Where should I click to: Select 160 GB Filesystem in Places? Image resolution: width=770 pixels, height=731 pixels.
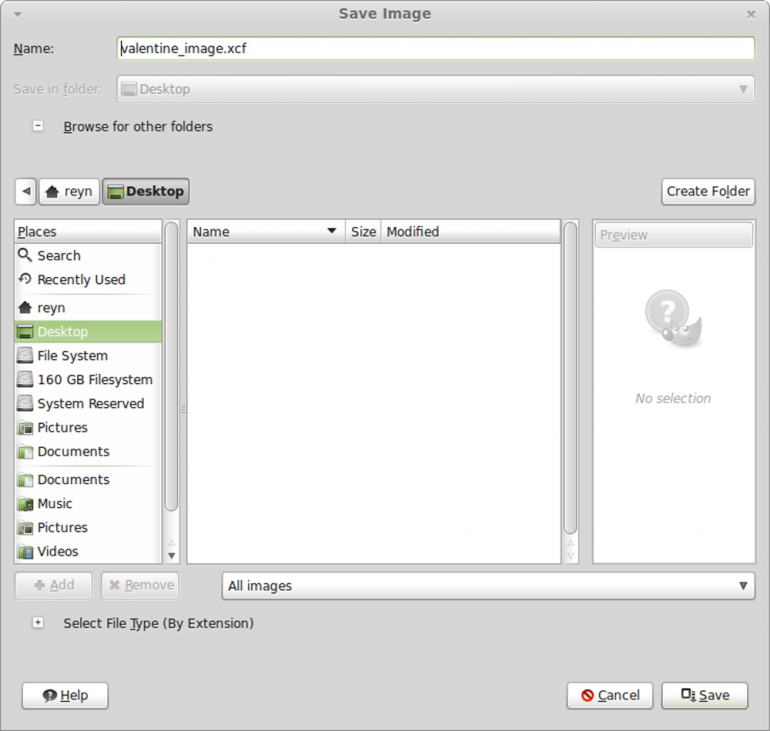88,379
